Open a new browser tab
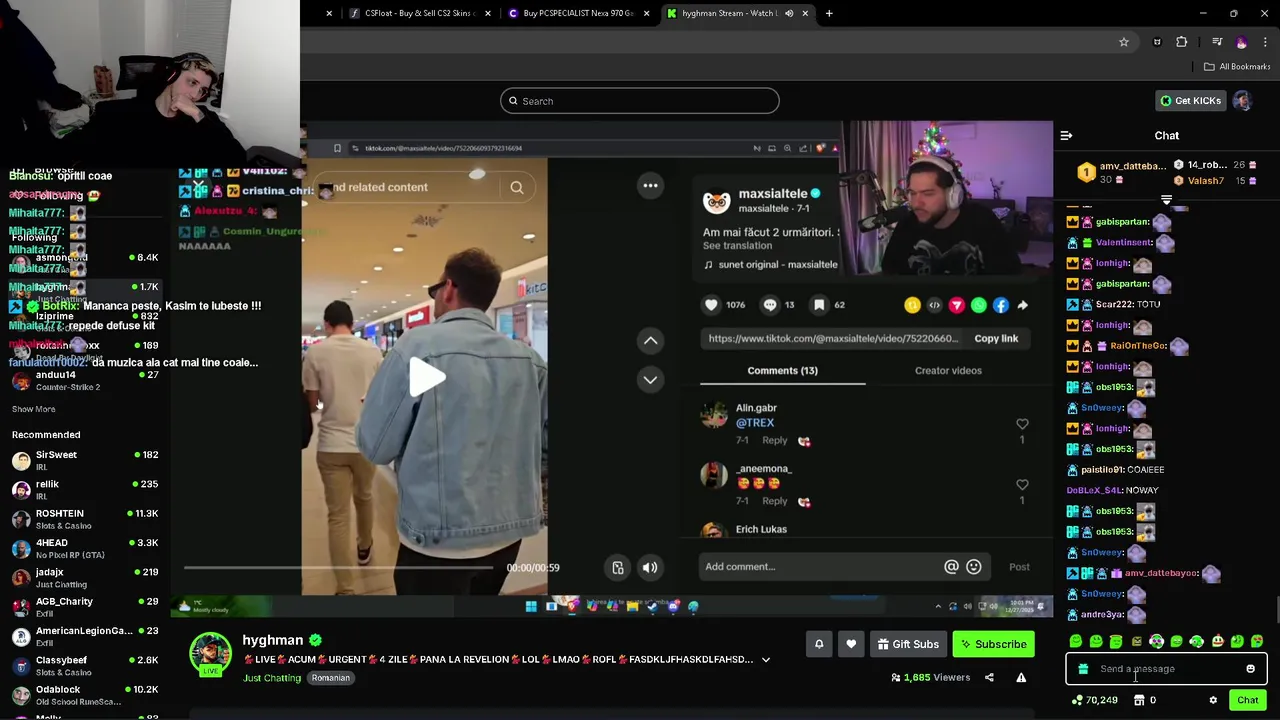 coord(829,13)
